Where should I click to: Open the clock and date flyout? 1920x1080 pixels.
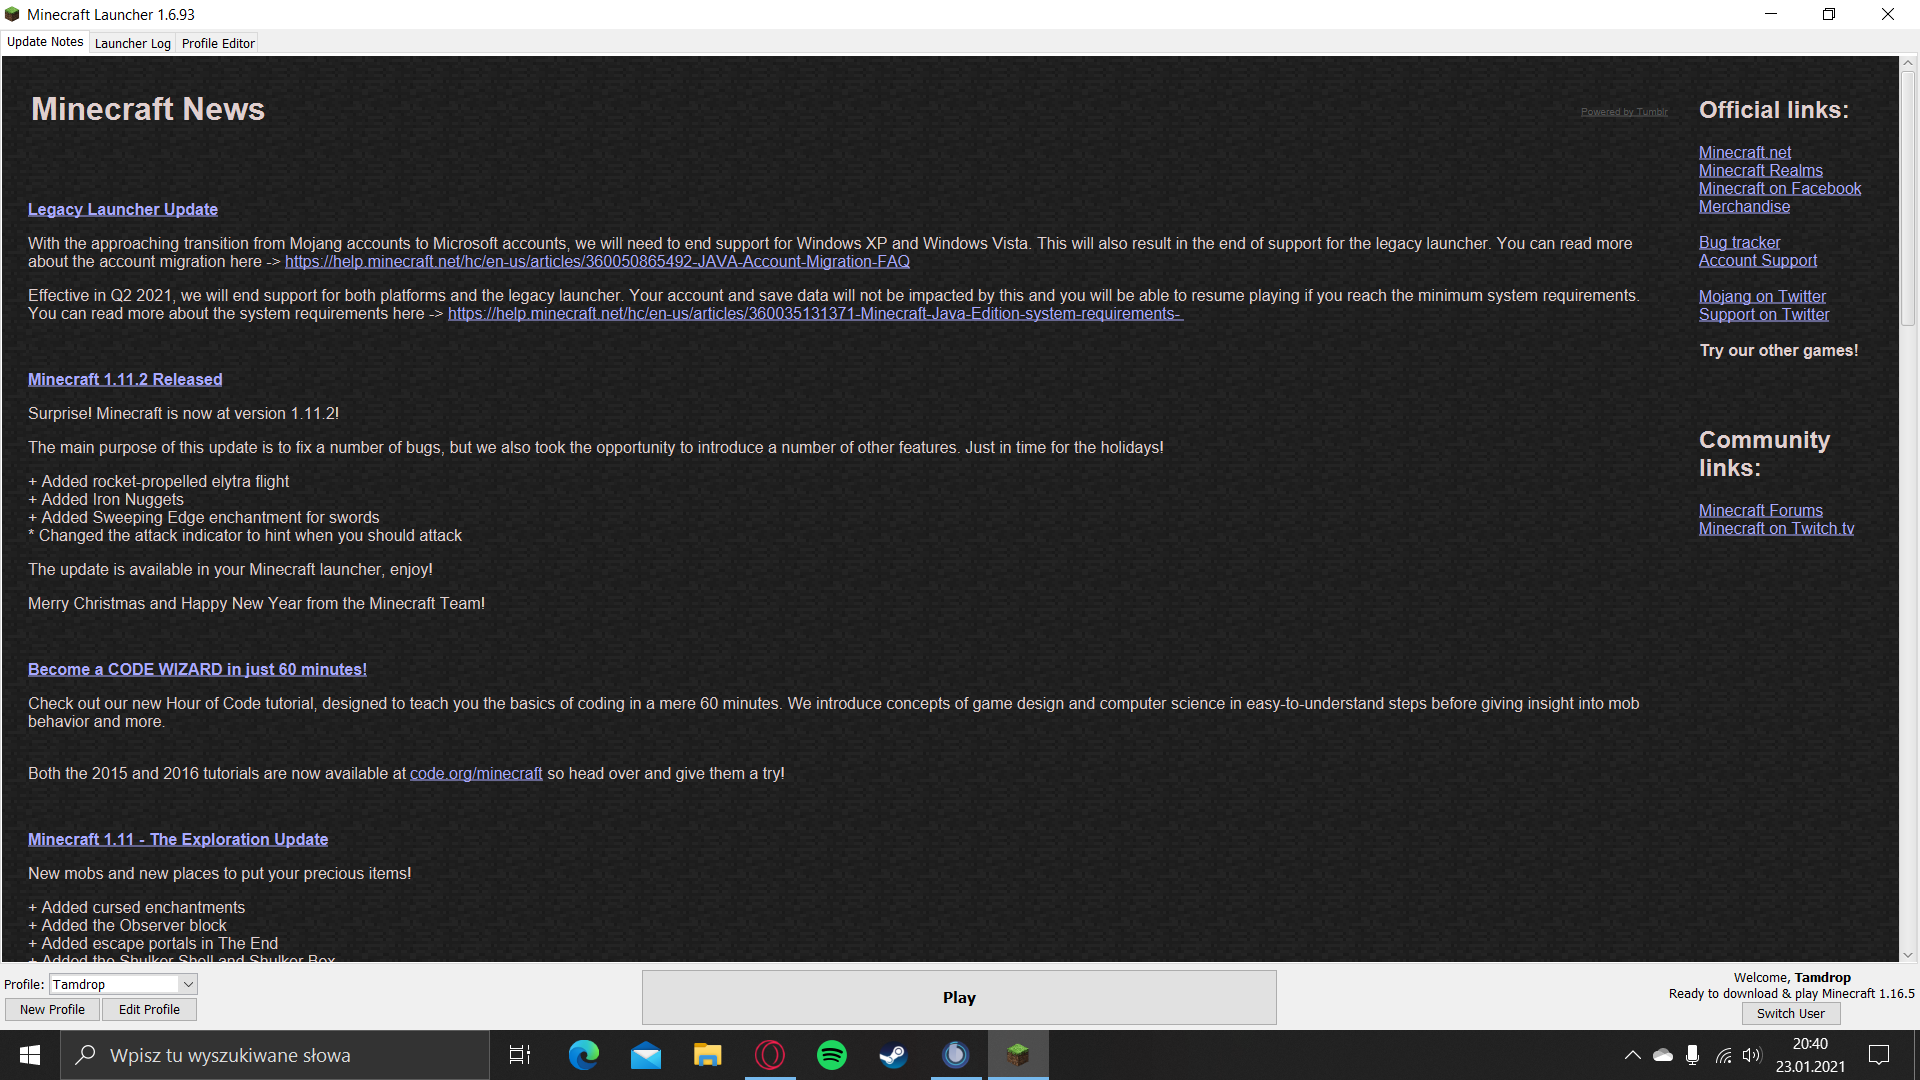click(x=1810, y=1055)
